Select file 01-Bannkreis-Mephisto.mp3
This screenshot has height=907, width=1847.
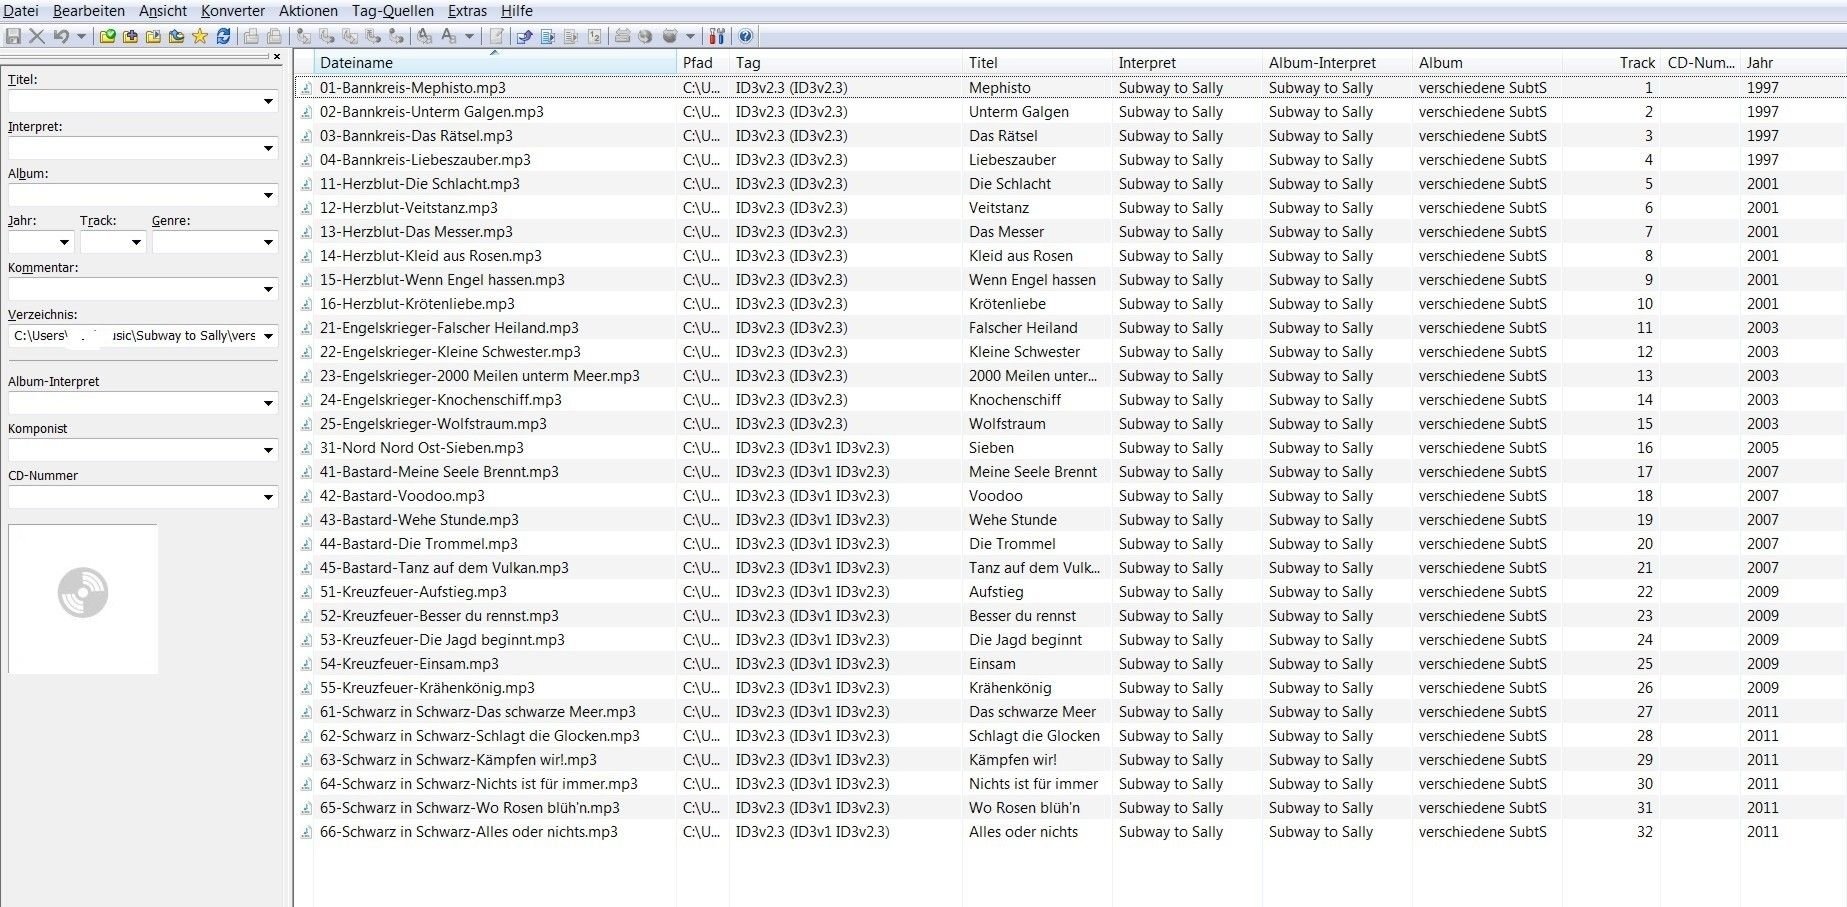click(x=412, y=88)
